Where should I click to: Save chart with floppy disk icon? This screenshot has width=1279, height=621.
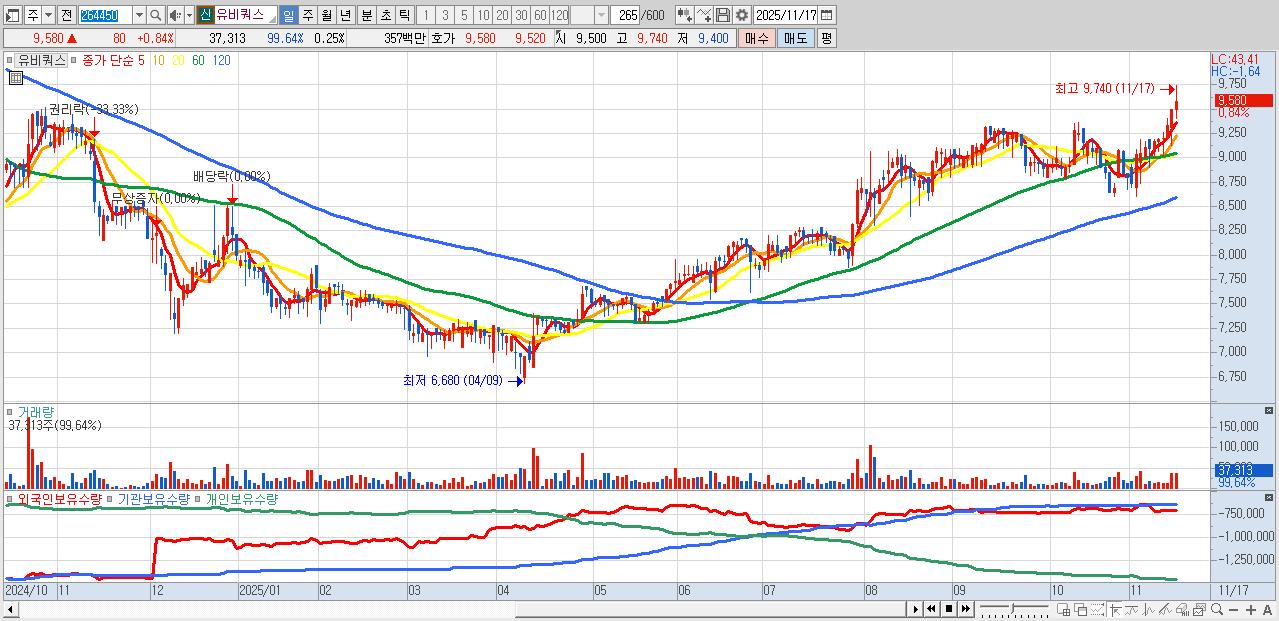[x=722, y=15]
